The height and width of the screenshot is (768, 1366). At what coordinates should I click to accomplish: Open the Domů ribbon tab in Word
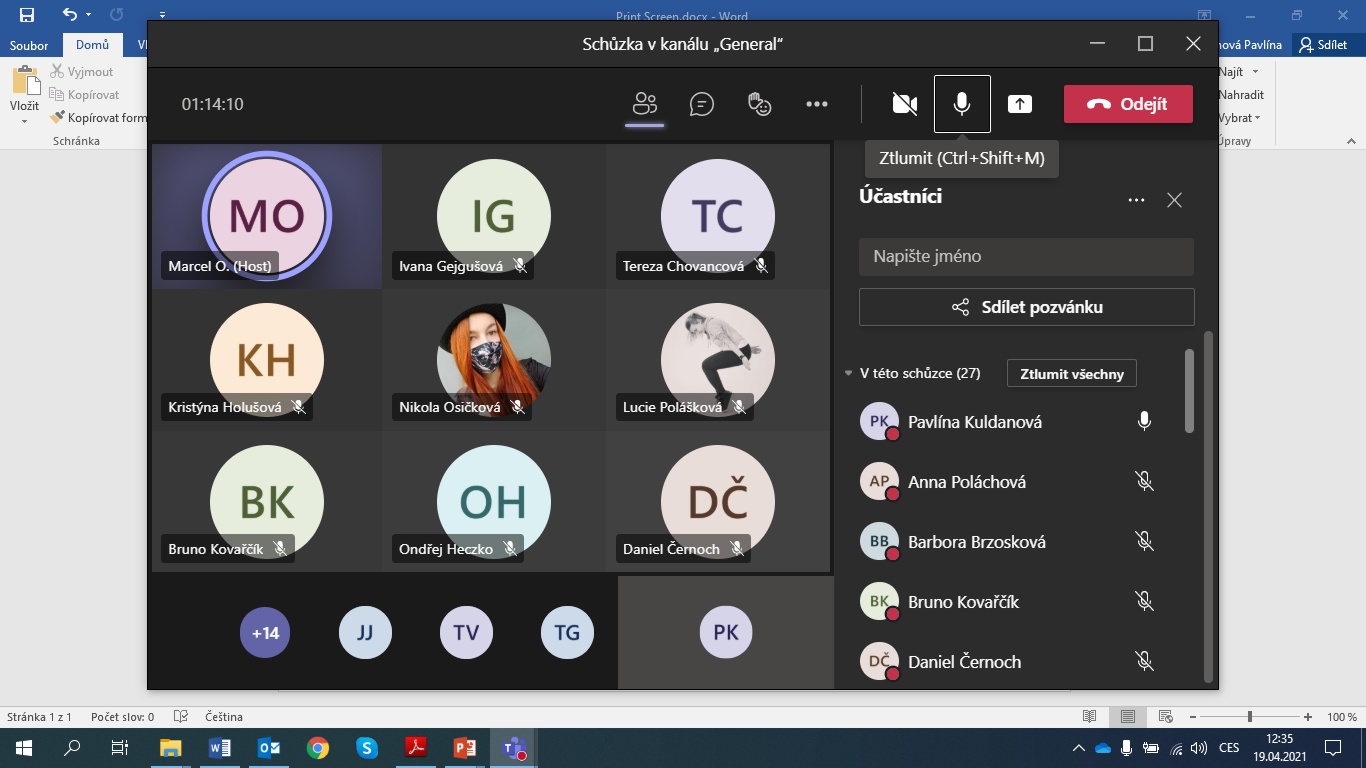[x=92, y=45]
